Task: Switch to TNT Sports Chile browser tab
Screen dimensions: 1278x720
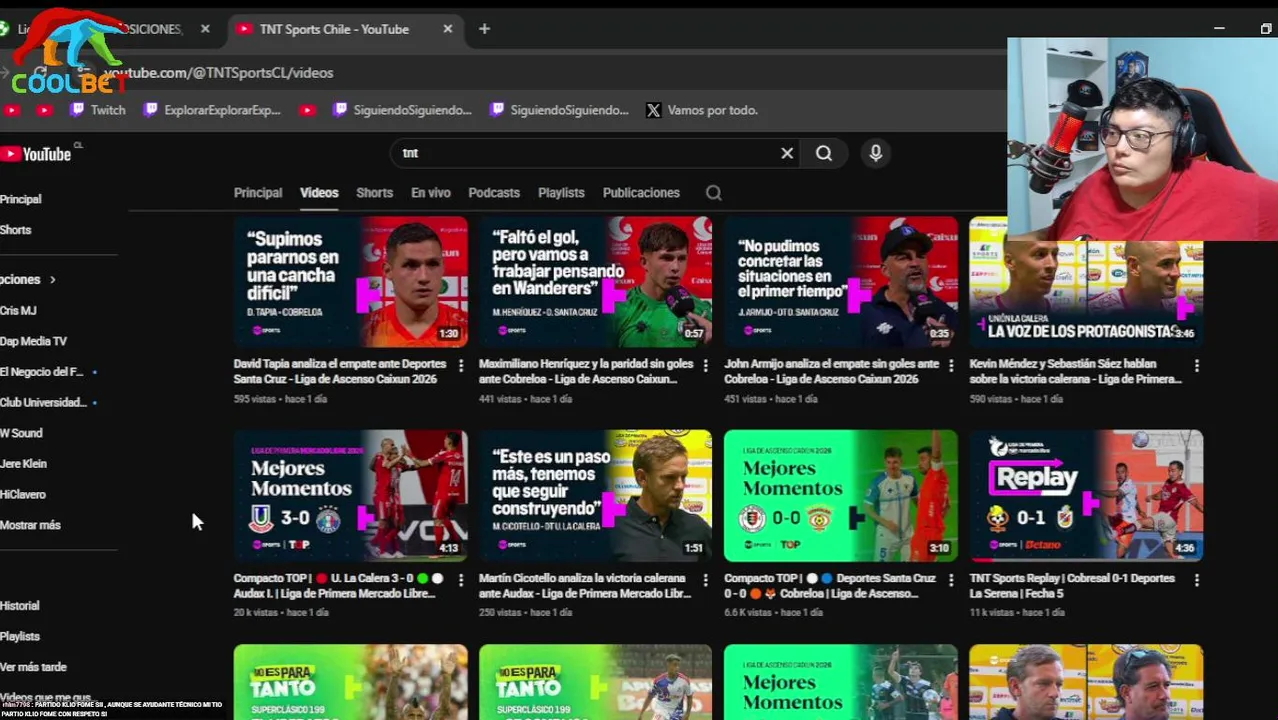Action: [343, 29]
